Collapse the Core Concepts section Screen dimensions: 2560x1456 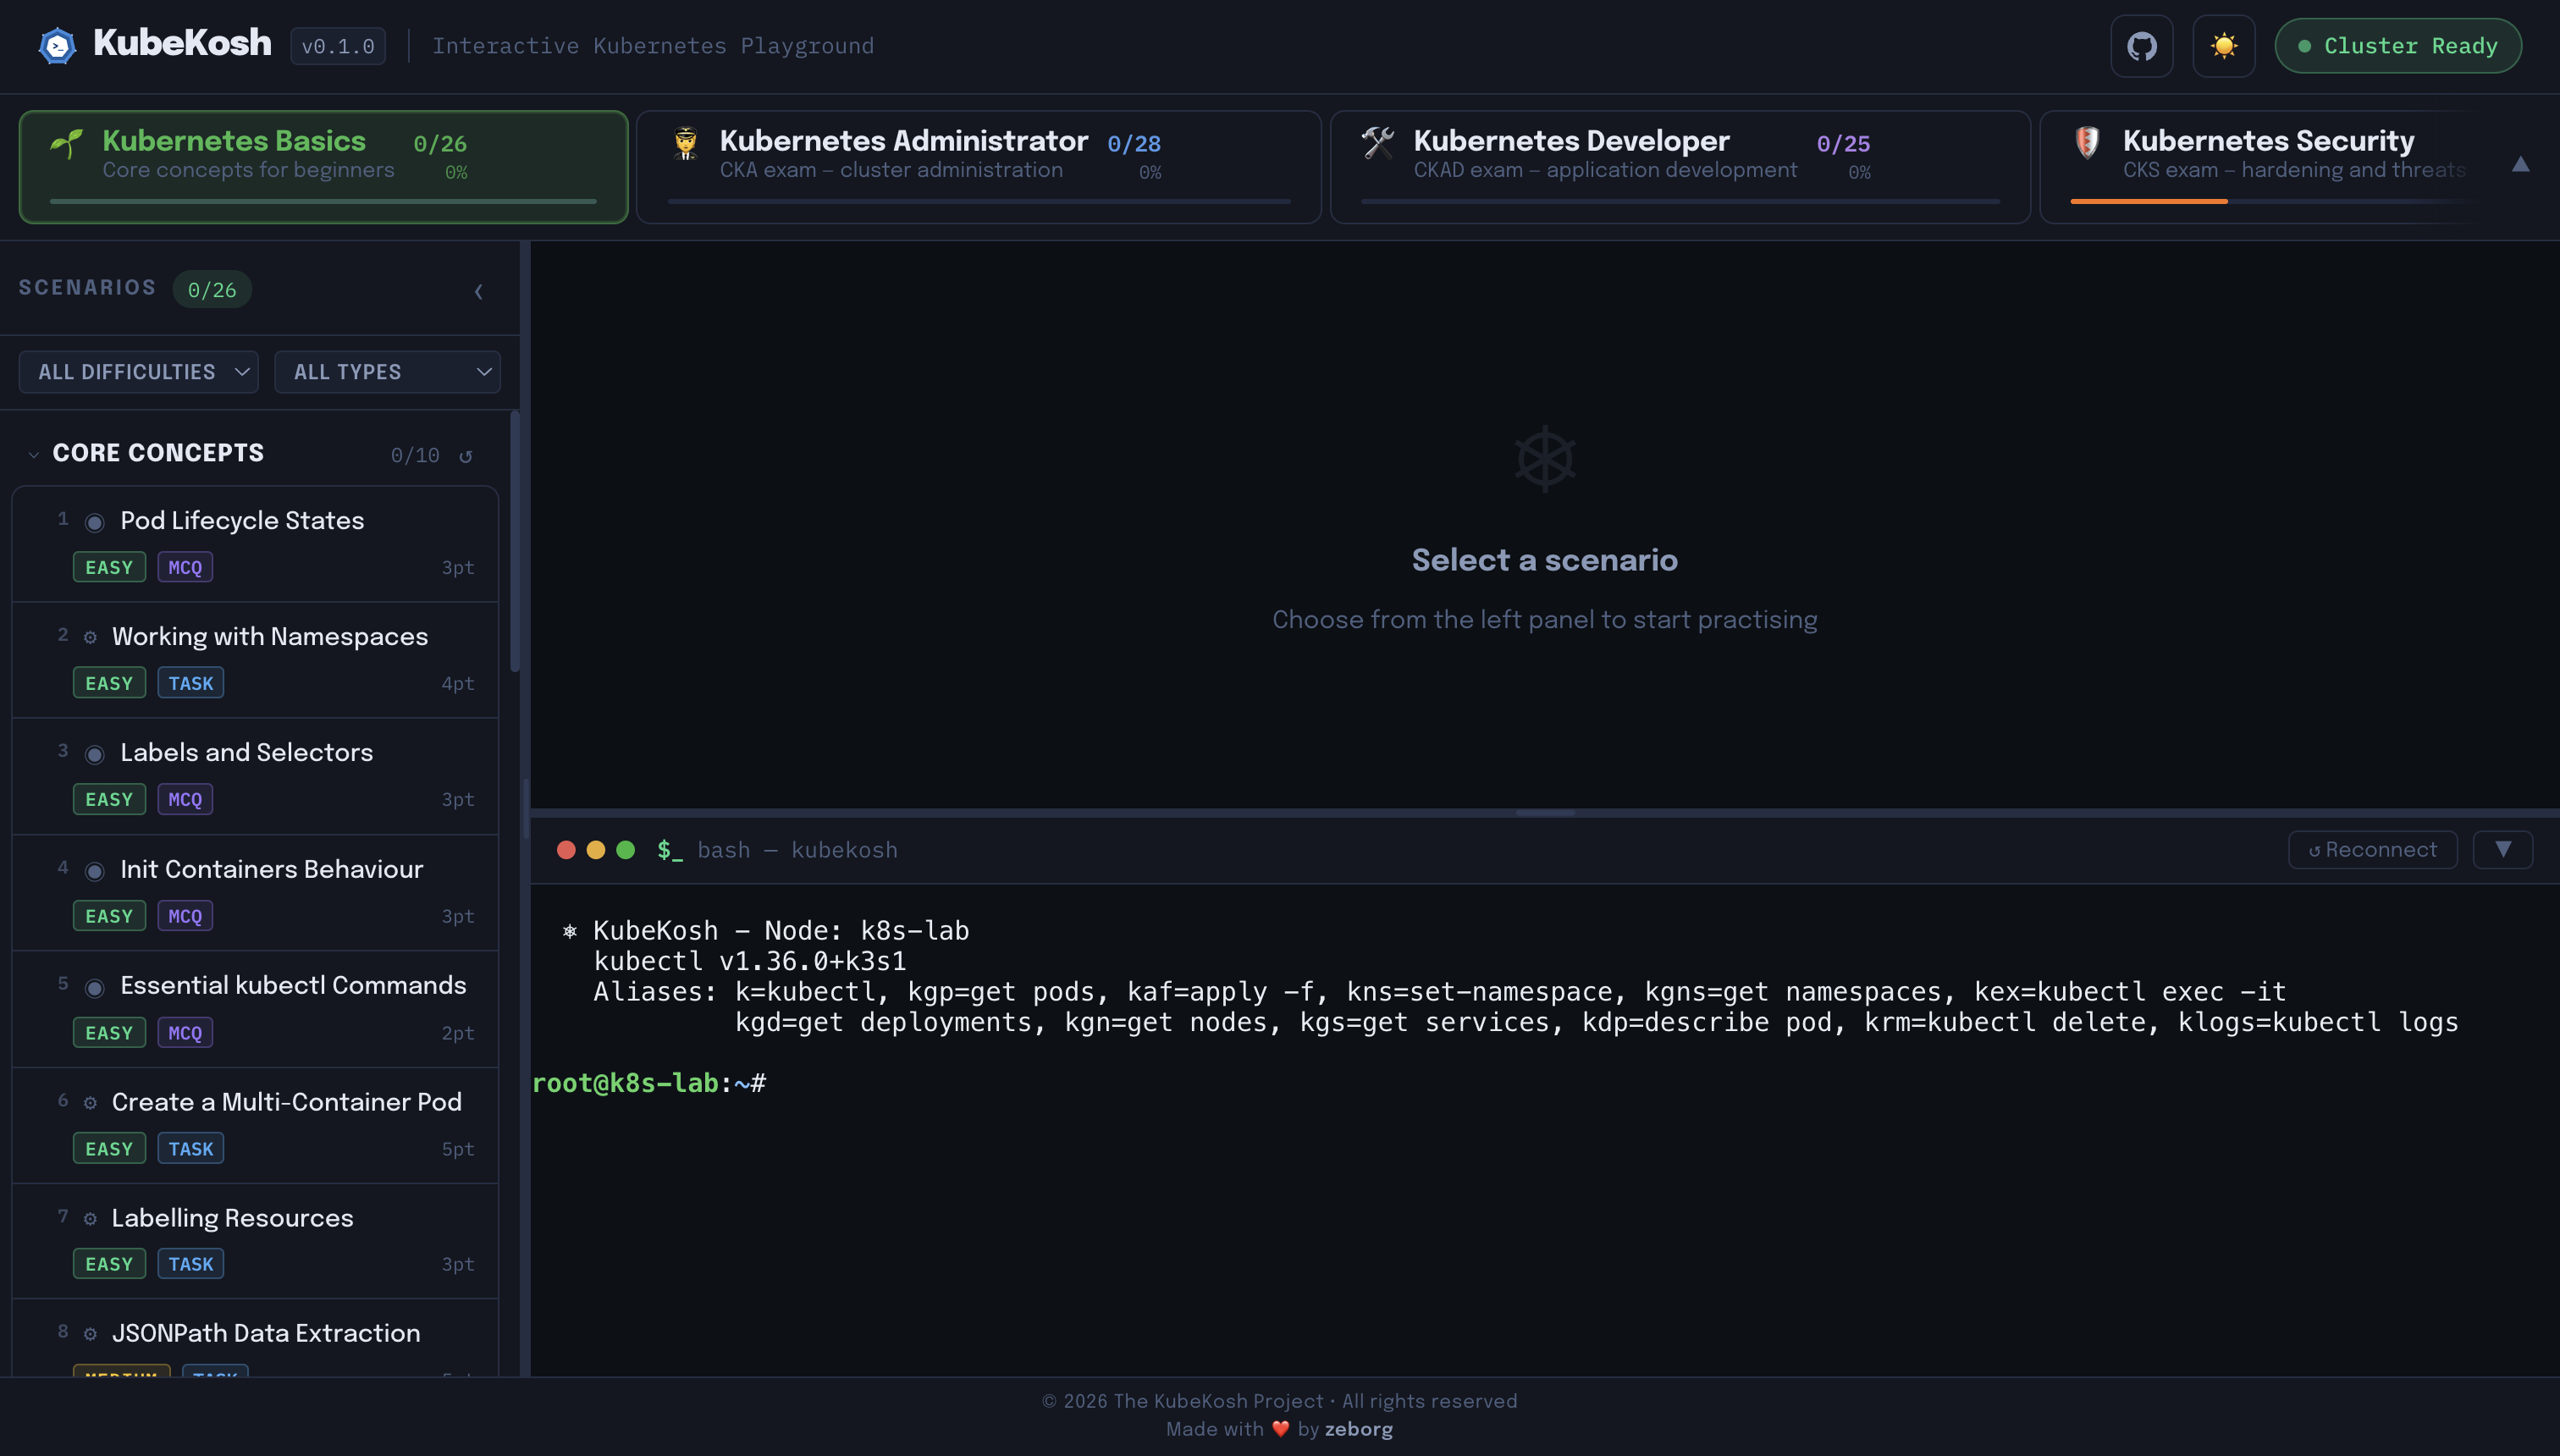[34, 455]
